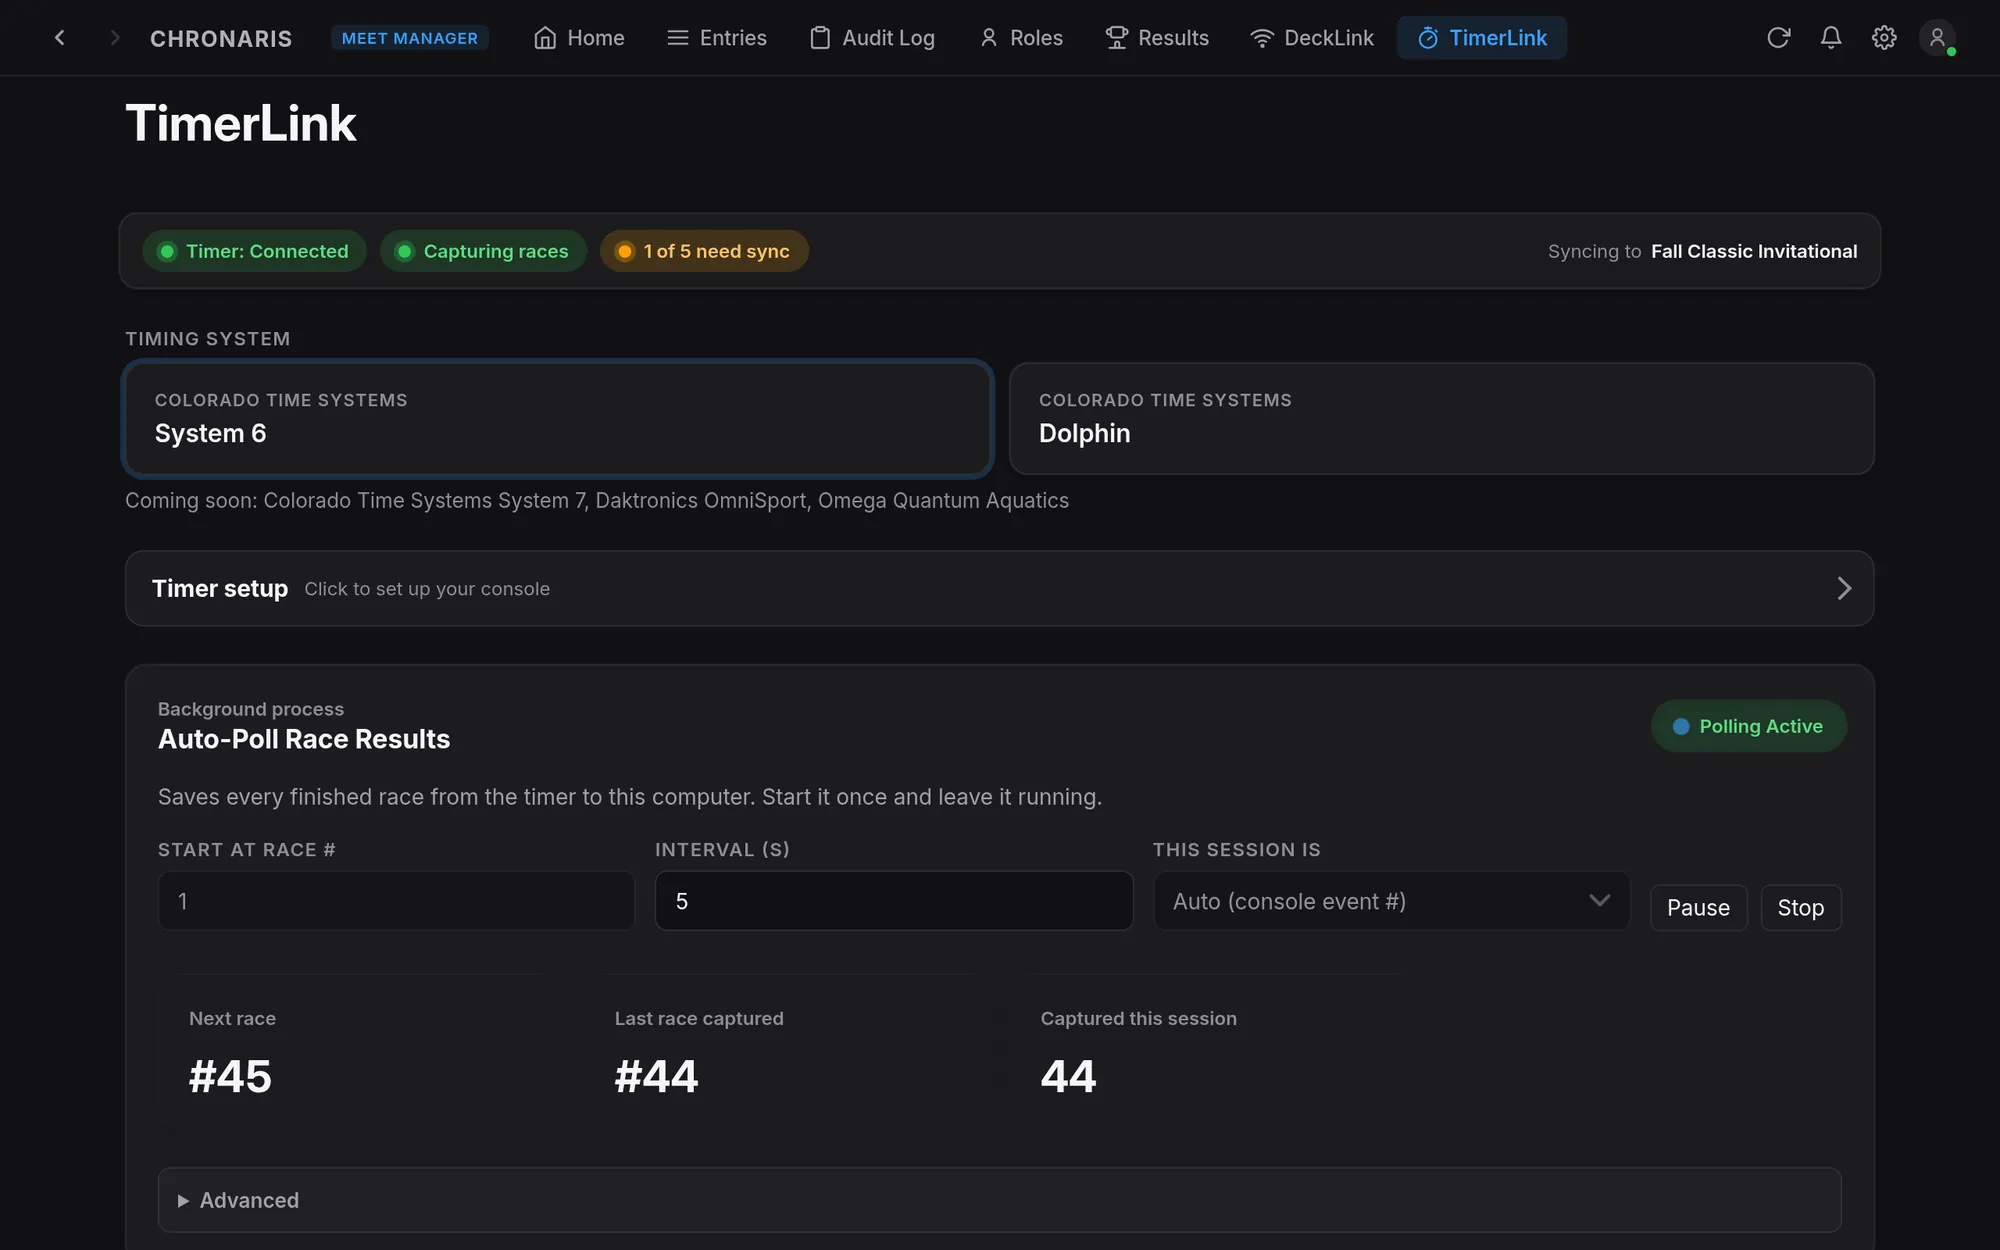Image resolution: width=2000 pixels, height=1250 pixels.
Task: Open Results via the trophy icon
Action: [1116, 38]
